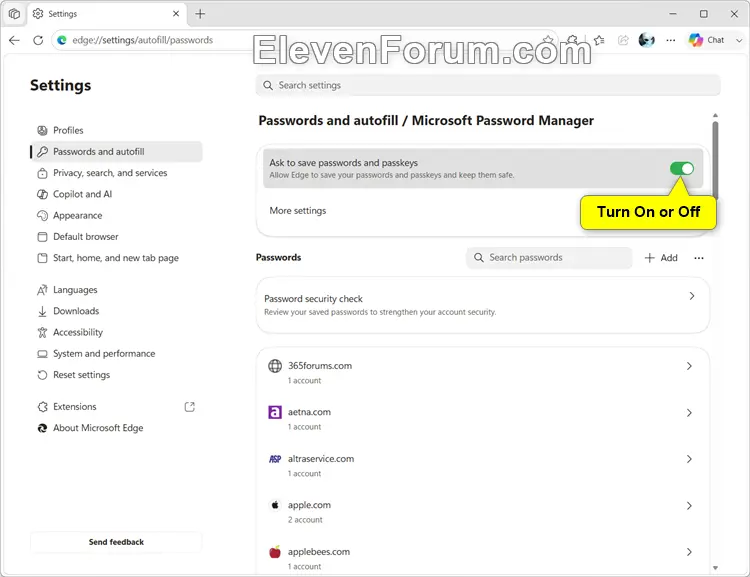Image resolution: width=750 pixels, height=577 pixels.
Task: Click Add password button
Action: click(661, 258)
